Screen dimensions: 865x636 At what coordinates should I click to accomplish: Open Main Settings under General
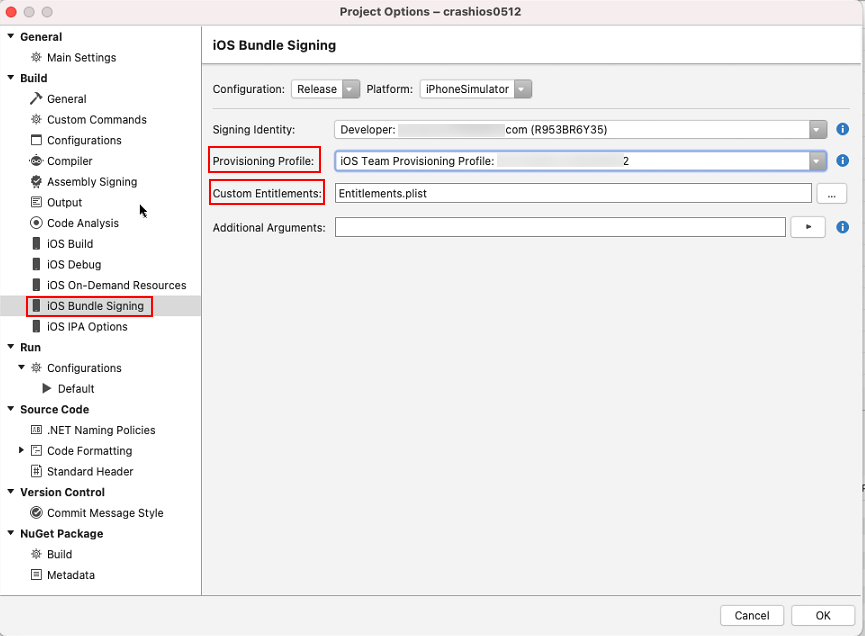pos(81,58)
